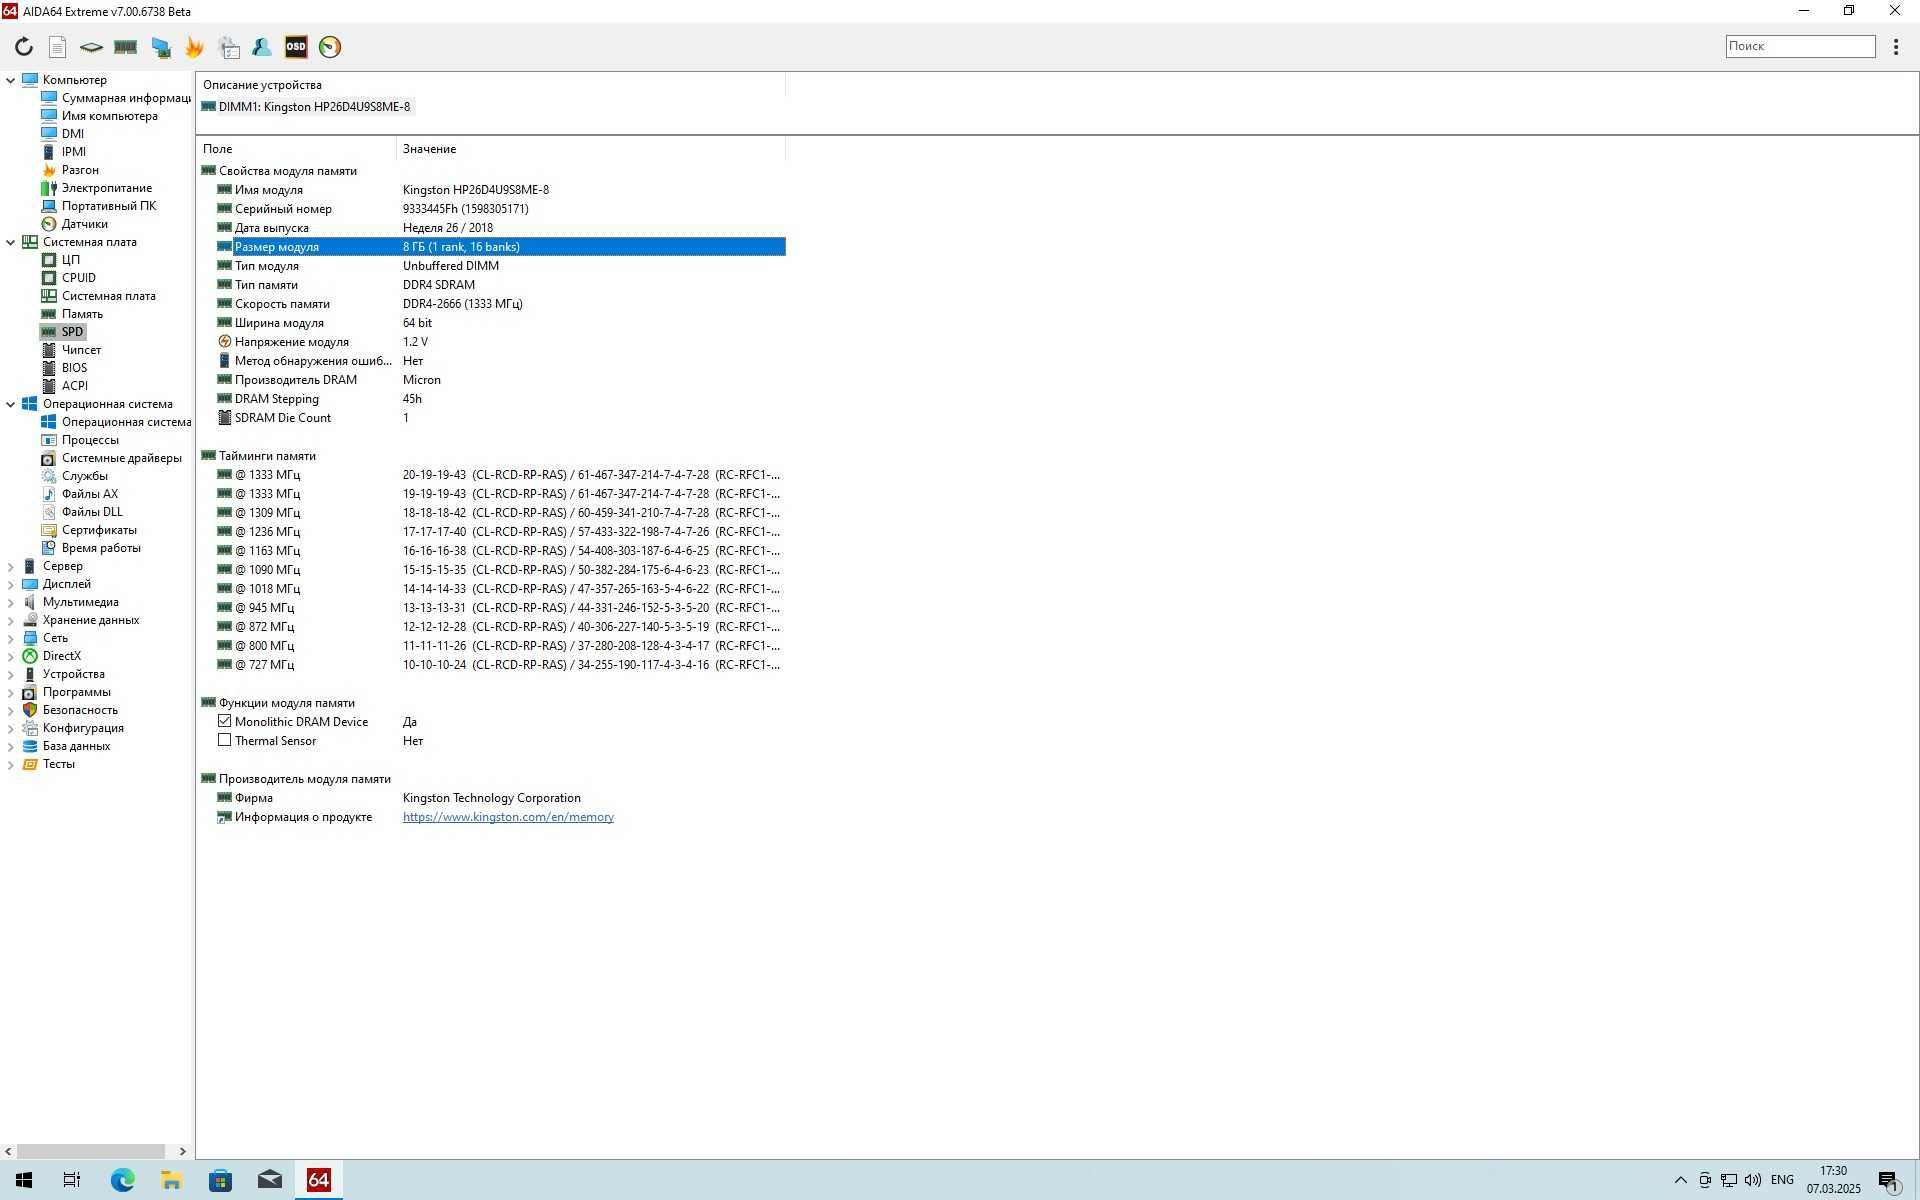Screen dimensions: 1920x1200
Task: Open Task View on the taskbar
Action: [x=72, y=1180]
